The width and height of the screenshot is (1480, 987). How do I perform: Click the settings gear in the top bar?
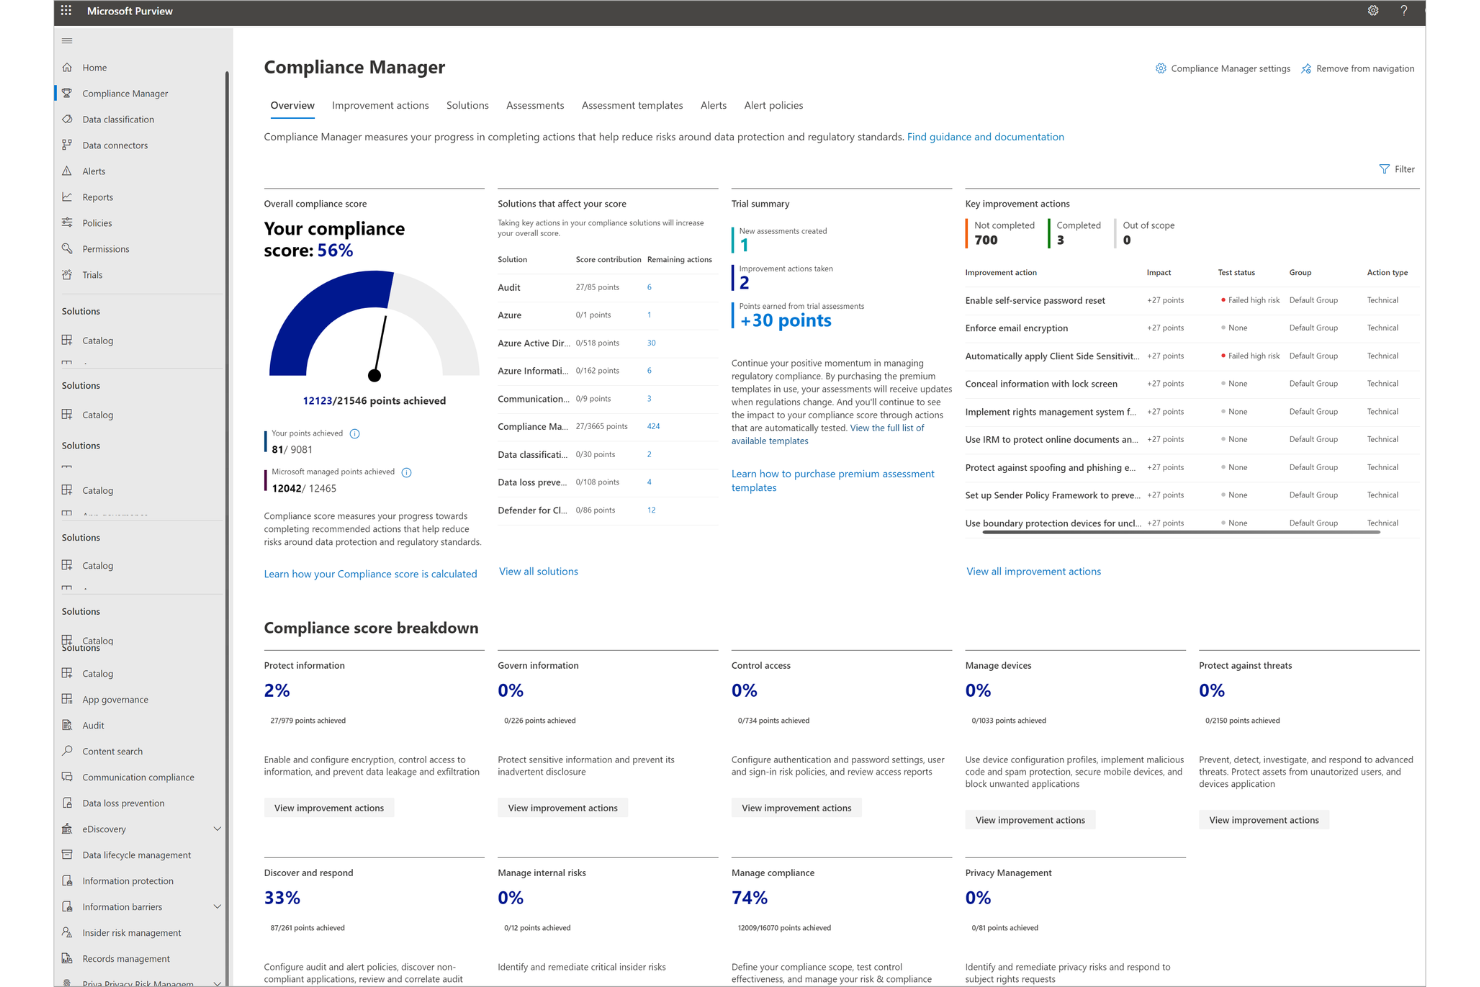pos(1373,11)
